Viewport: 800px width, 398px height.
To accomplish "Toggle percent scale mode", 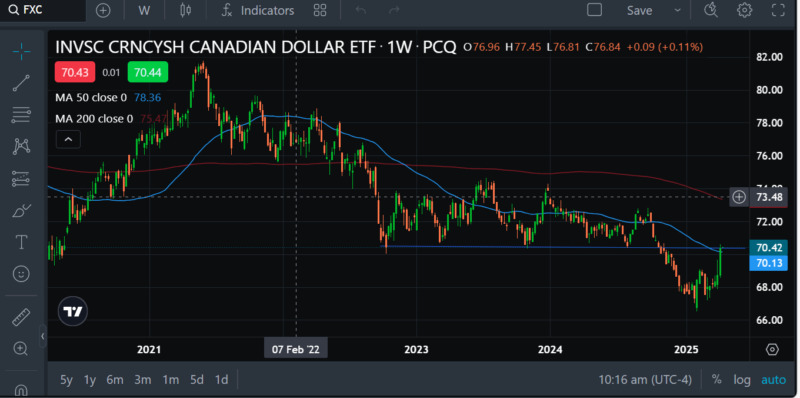I will pos(716,380).
